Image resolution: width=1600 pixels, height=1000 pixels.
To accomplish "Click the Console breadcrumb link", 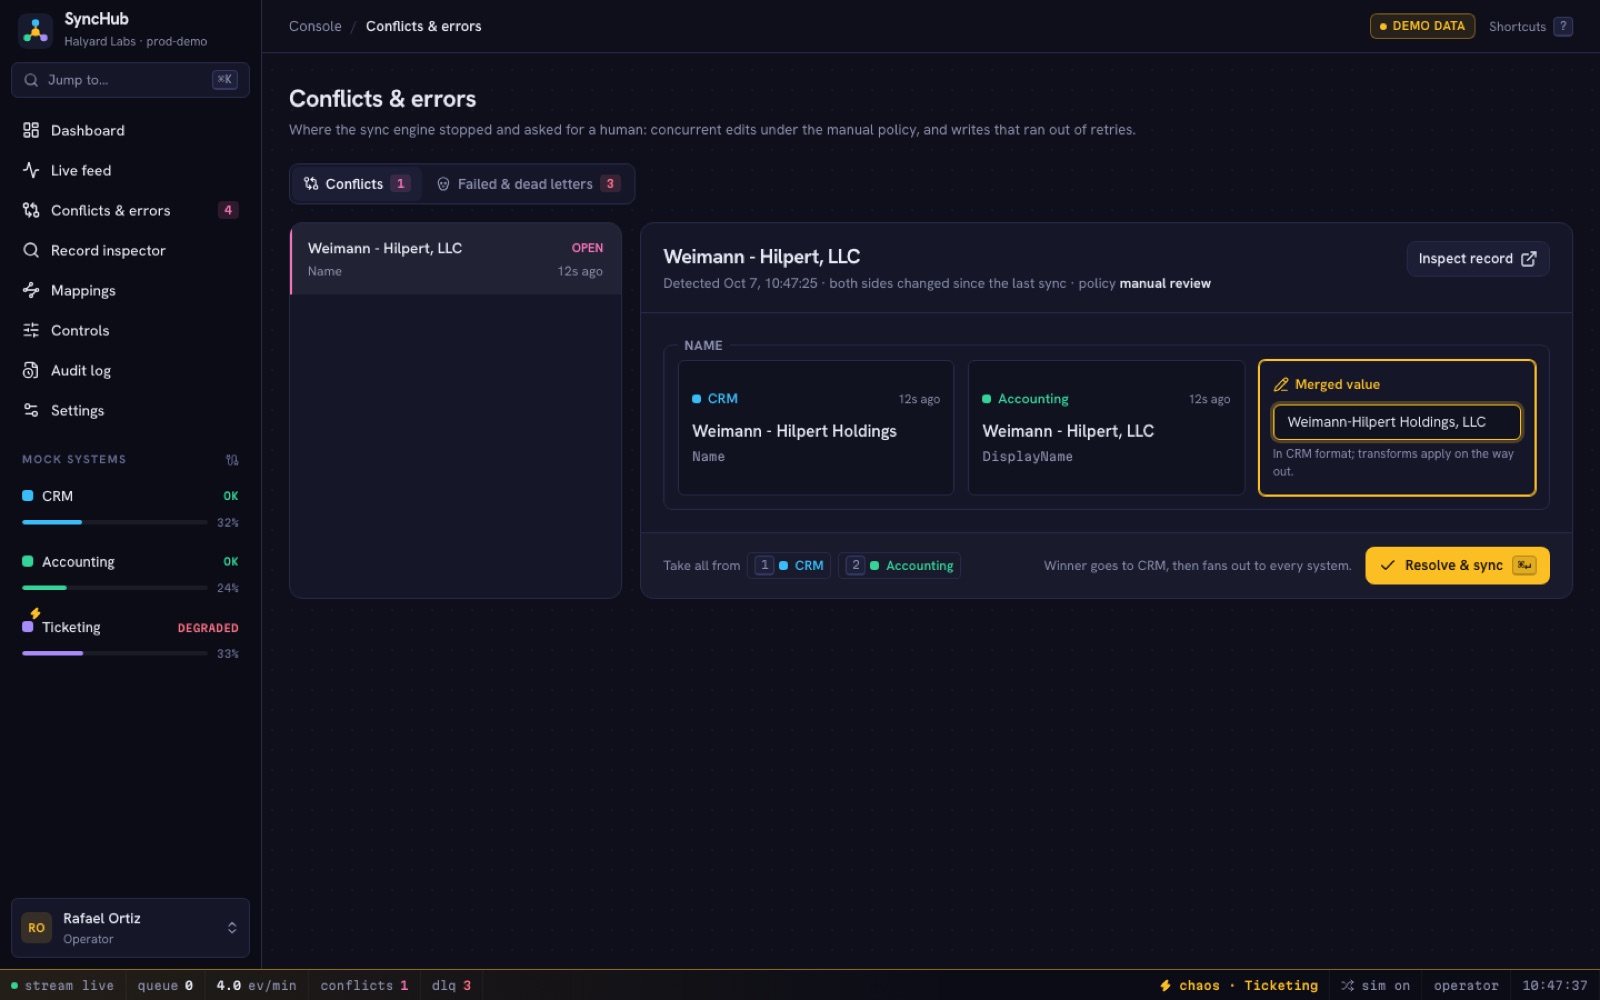I will click(x=315, y=26).
